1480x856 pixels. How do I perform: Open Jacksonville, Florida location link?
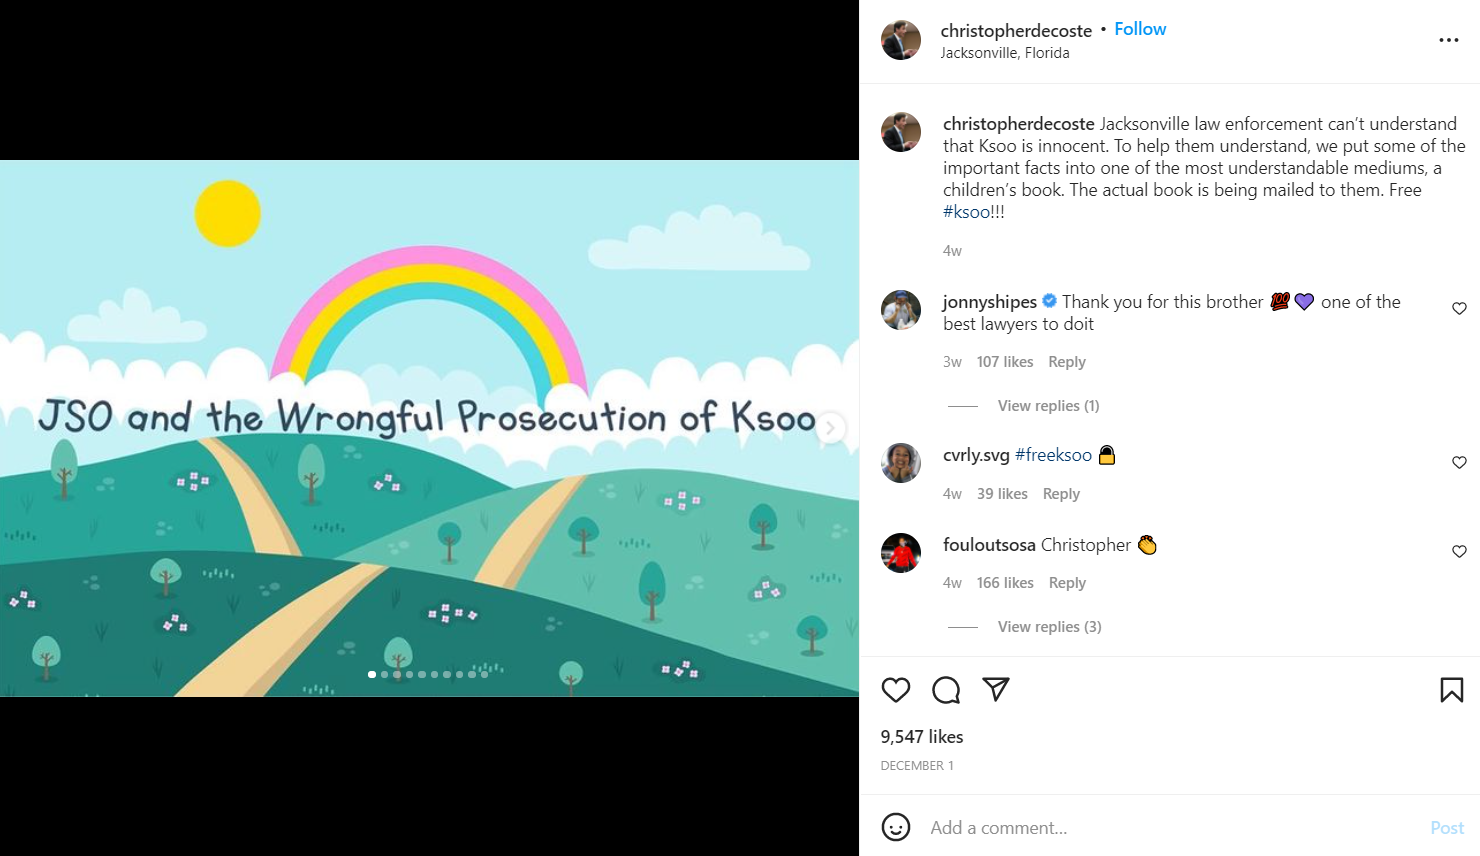(x=1005, y=53)
